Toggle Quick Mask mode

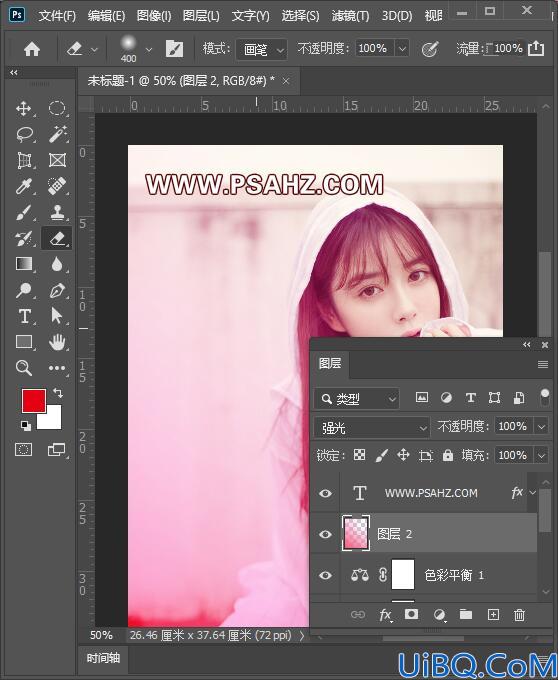pos(23,450)
